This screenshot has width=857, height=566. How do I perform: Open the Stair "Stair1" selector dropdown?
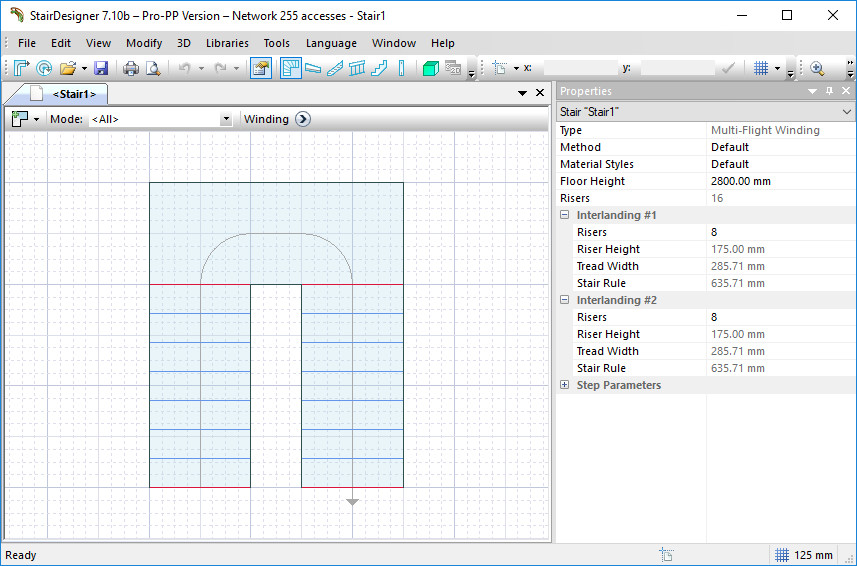pos(847,111)
